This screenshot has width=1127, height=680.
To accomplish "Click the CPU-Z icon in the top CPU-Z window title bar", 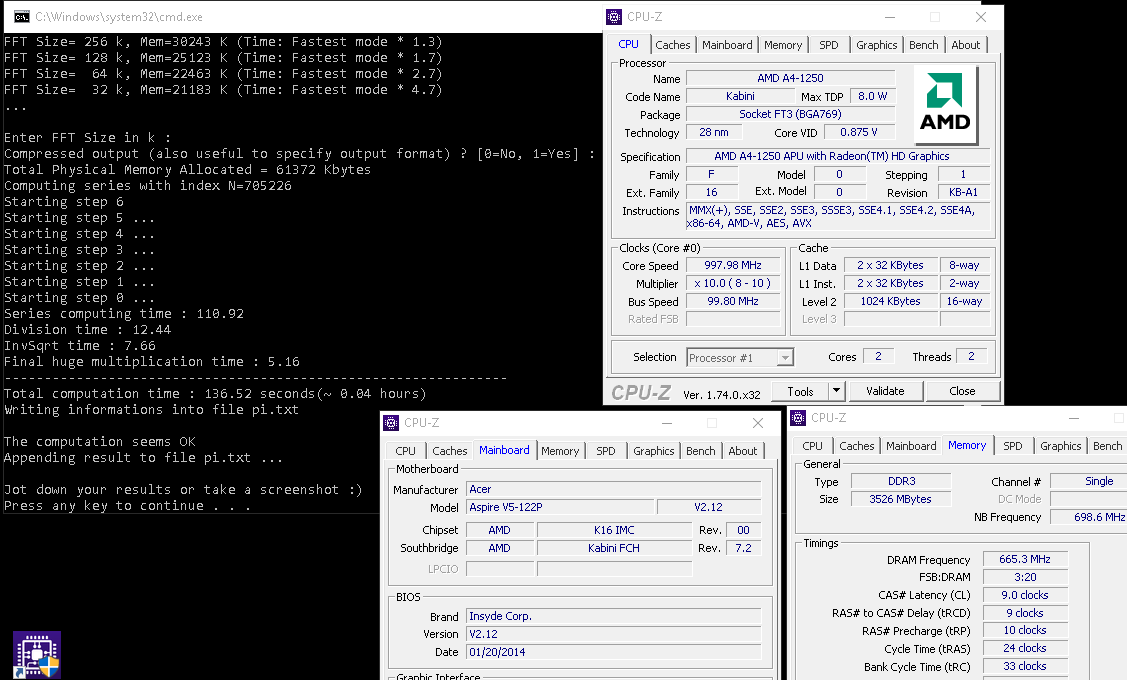I will click(614, 17).
